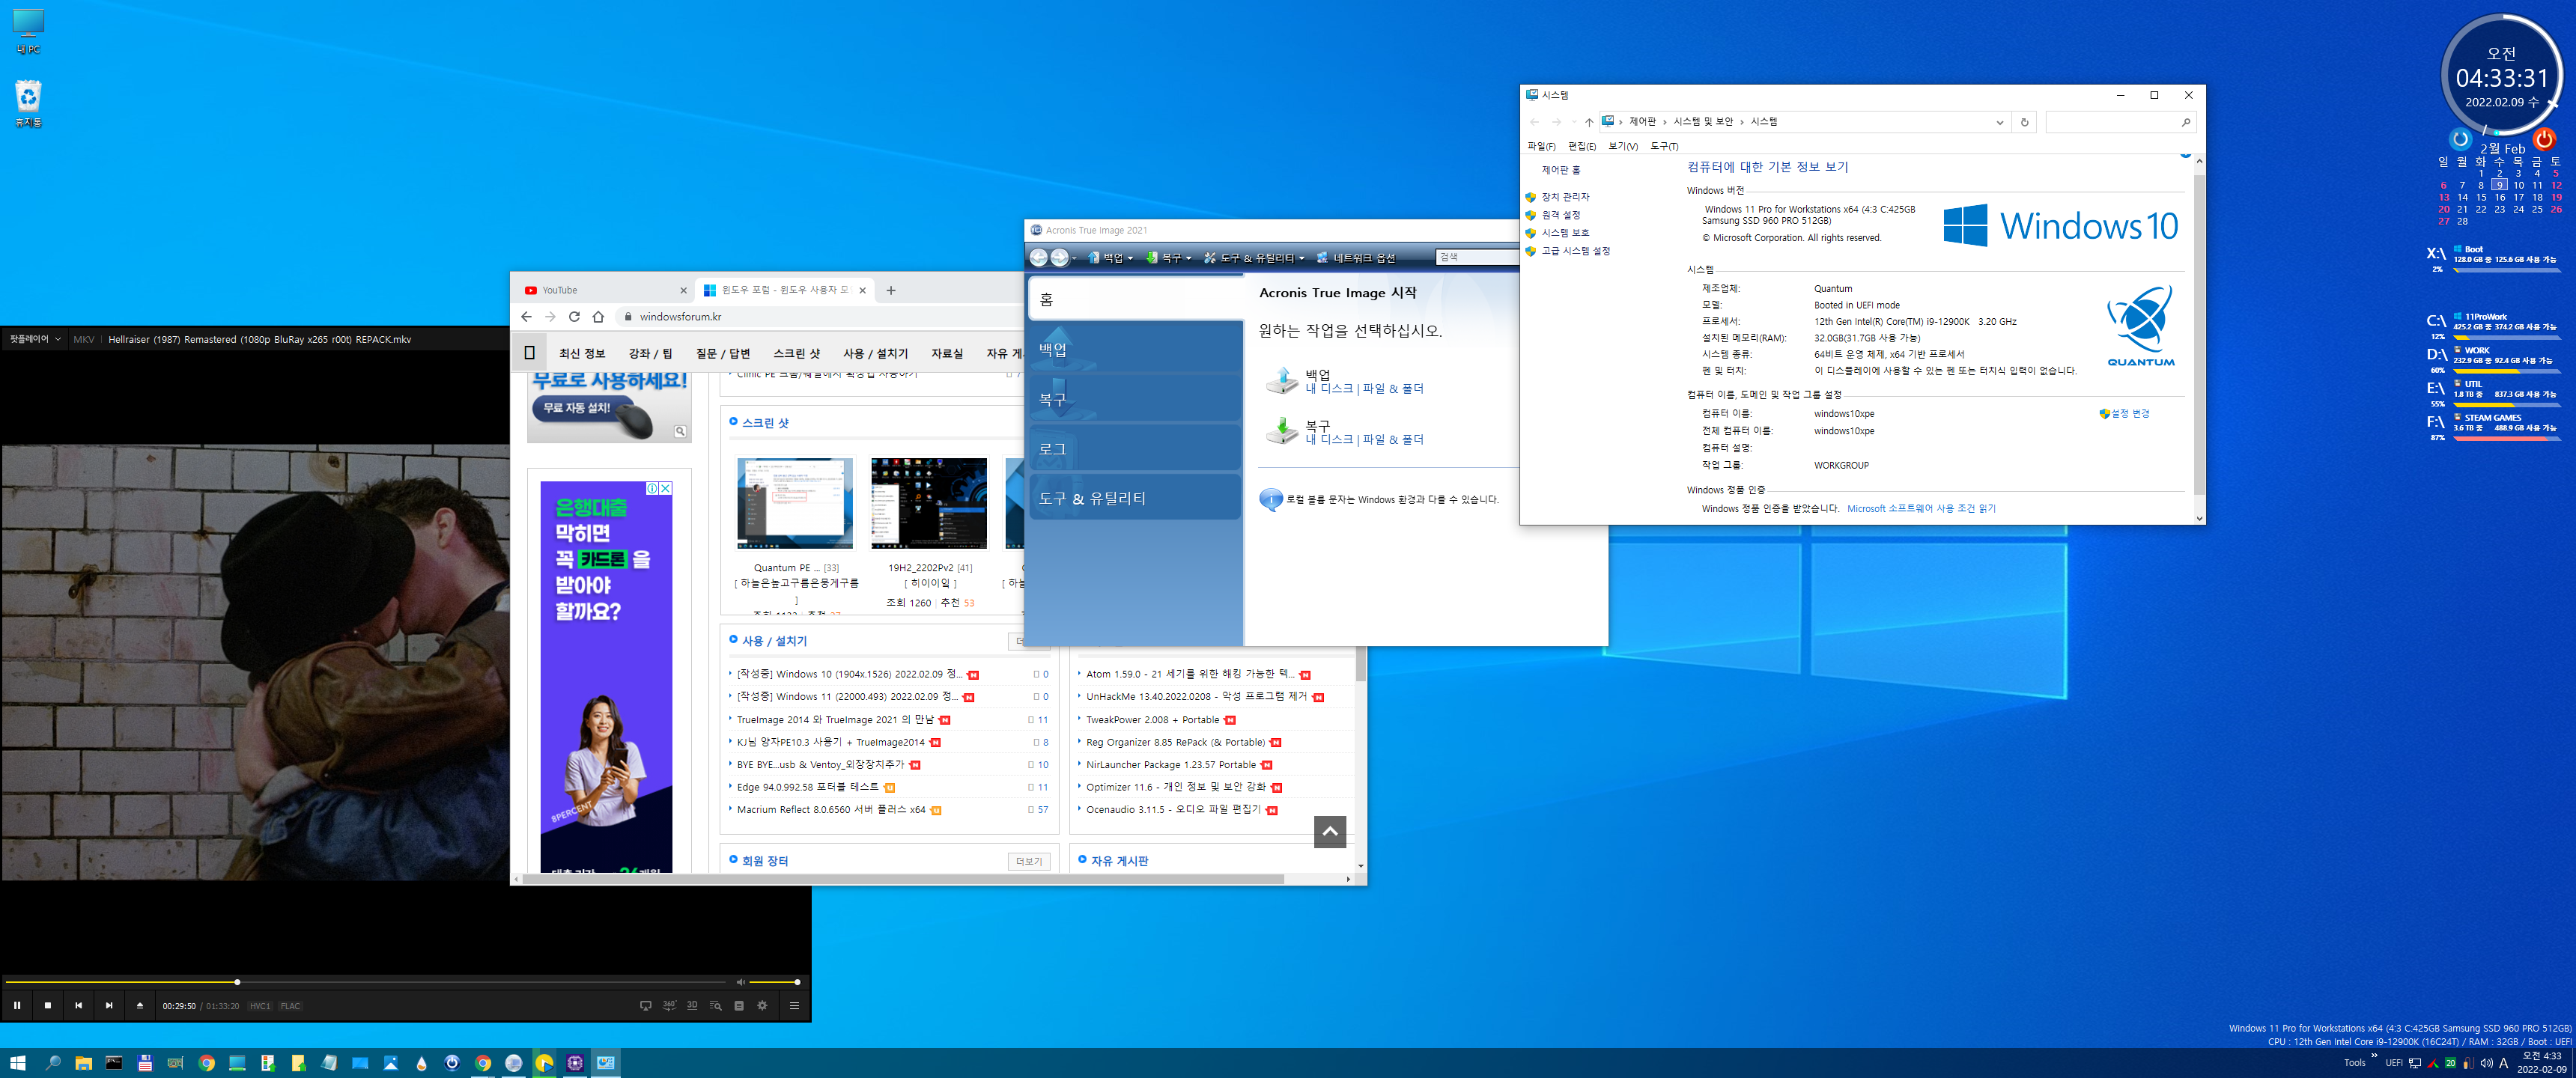The image size is (2576, 1078).
Task: Open the 최신 정보 forum menu
Action: tap(582, 353)
